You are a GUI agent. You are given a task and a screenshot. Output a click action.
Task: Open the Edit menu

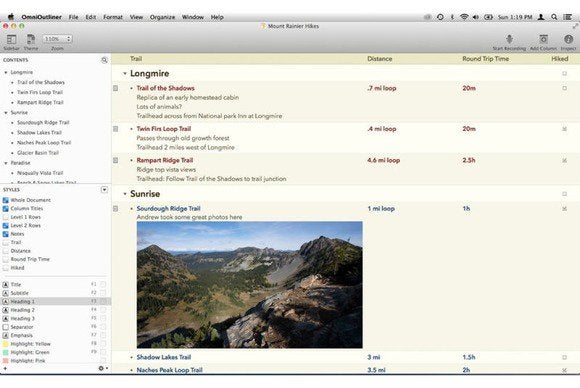click(x=91, y=17)
